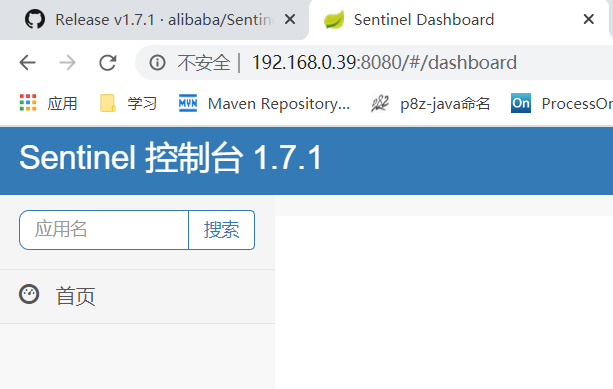Reload the page with the refresh icon

[108, 63]
